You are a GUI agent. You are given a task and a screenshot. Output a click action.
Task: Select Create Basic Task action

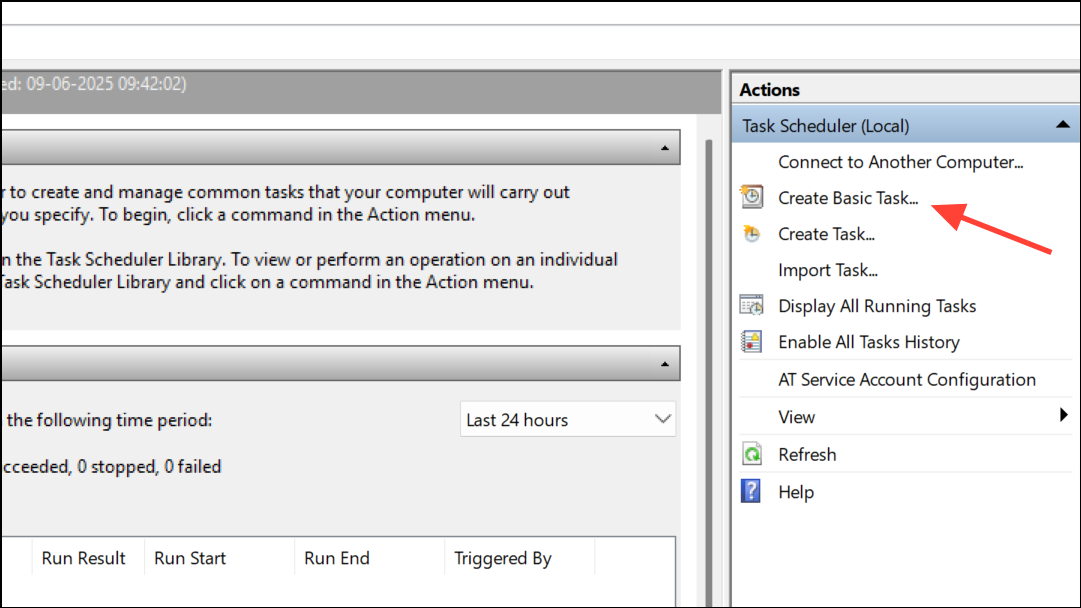(x=848, y=198)
